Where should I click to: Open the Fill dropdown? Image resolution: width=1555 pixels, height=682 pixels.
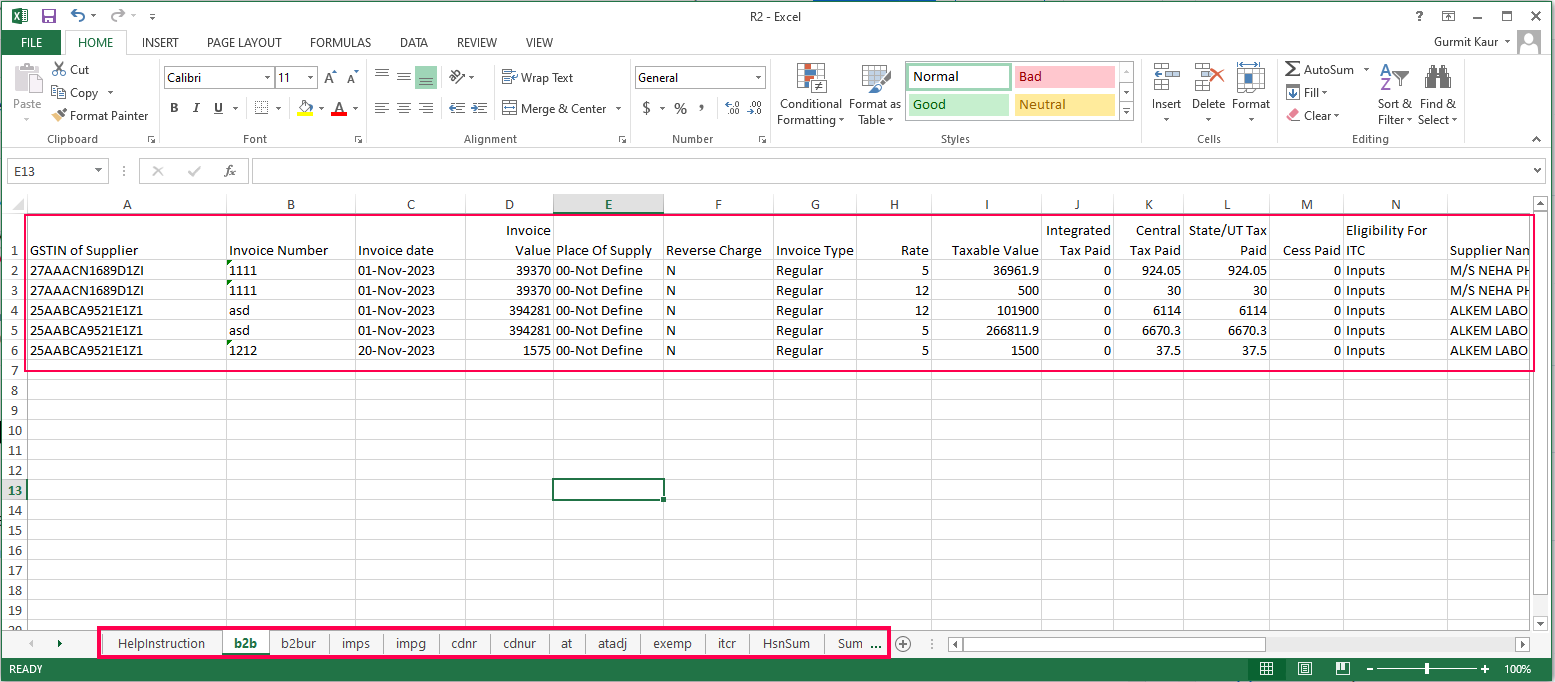coord(1307,93)
